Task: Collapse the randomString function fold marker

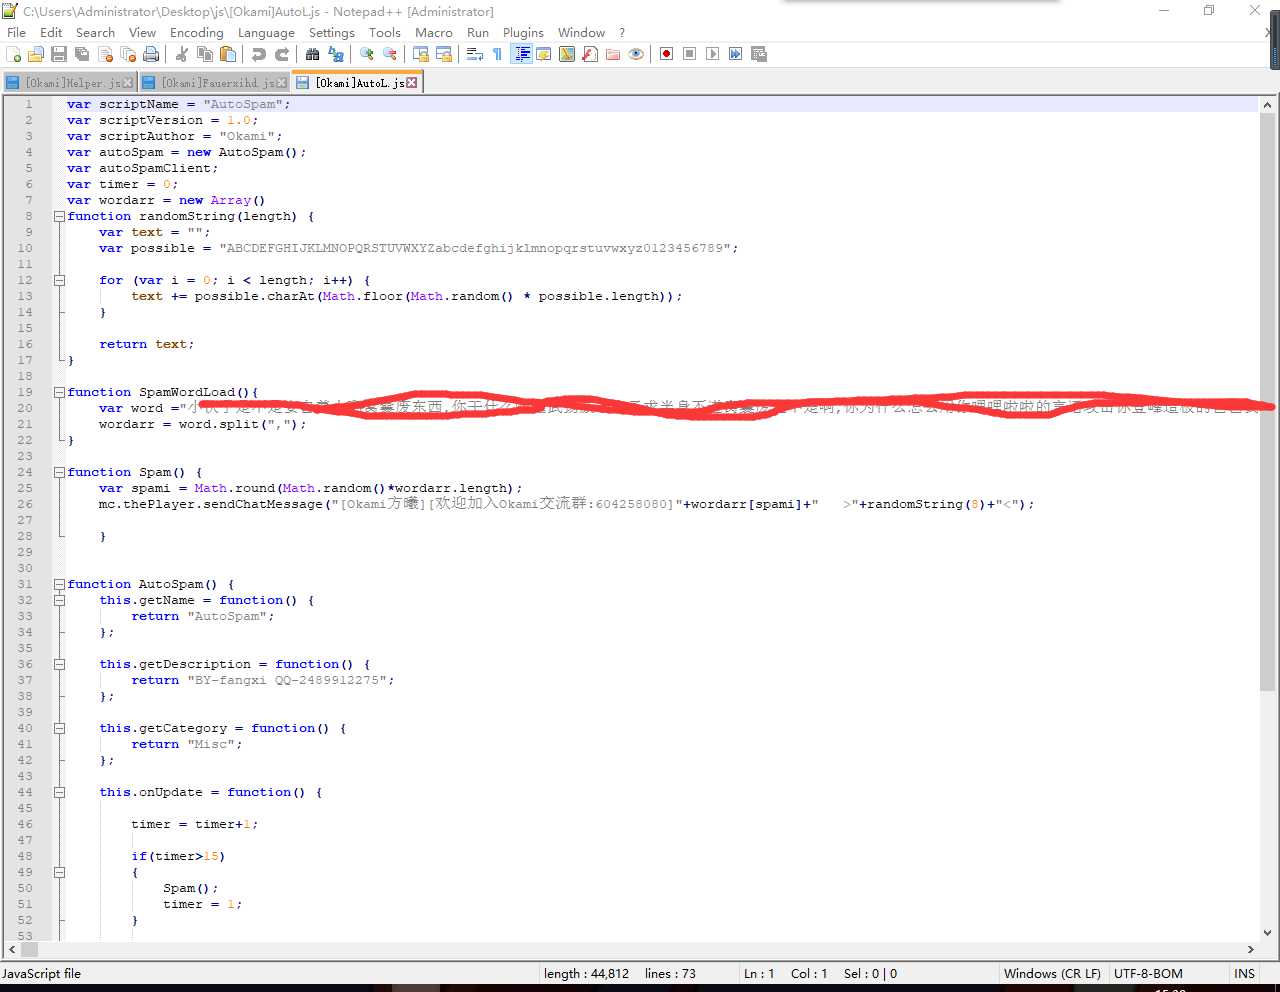Action: [59, 216]
